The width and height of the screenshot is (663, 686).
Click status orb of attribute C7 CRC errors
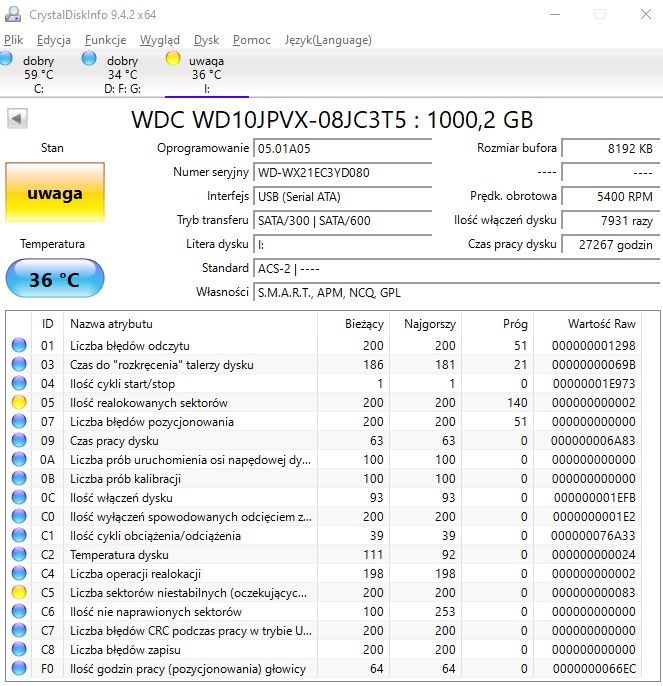(x=19, y=630)
